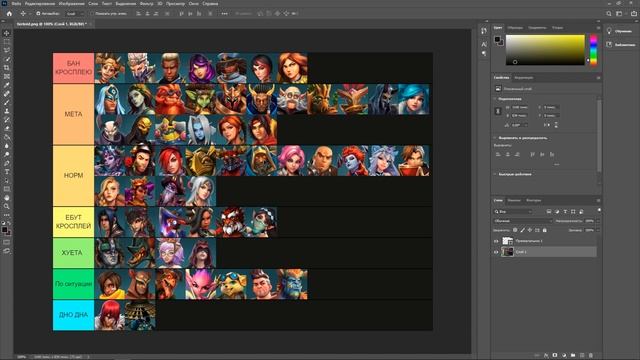The image size is (640, 360).
Task: Open the search icon at top right
Action: tap(609, 13)
